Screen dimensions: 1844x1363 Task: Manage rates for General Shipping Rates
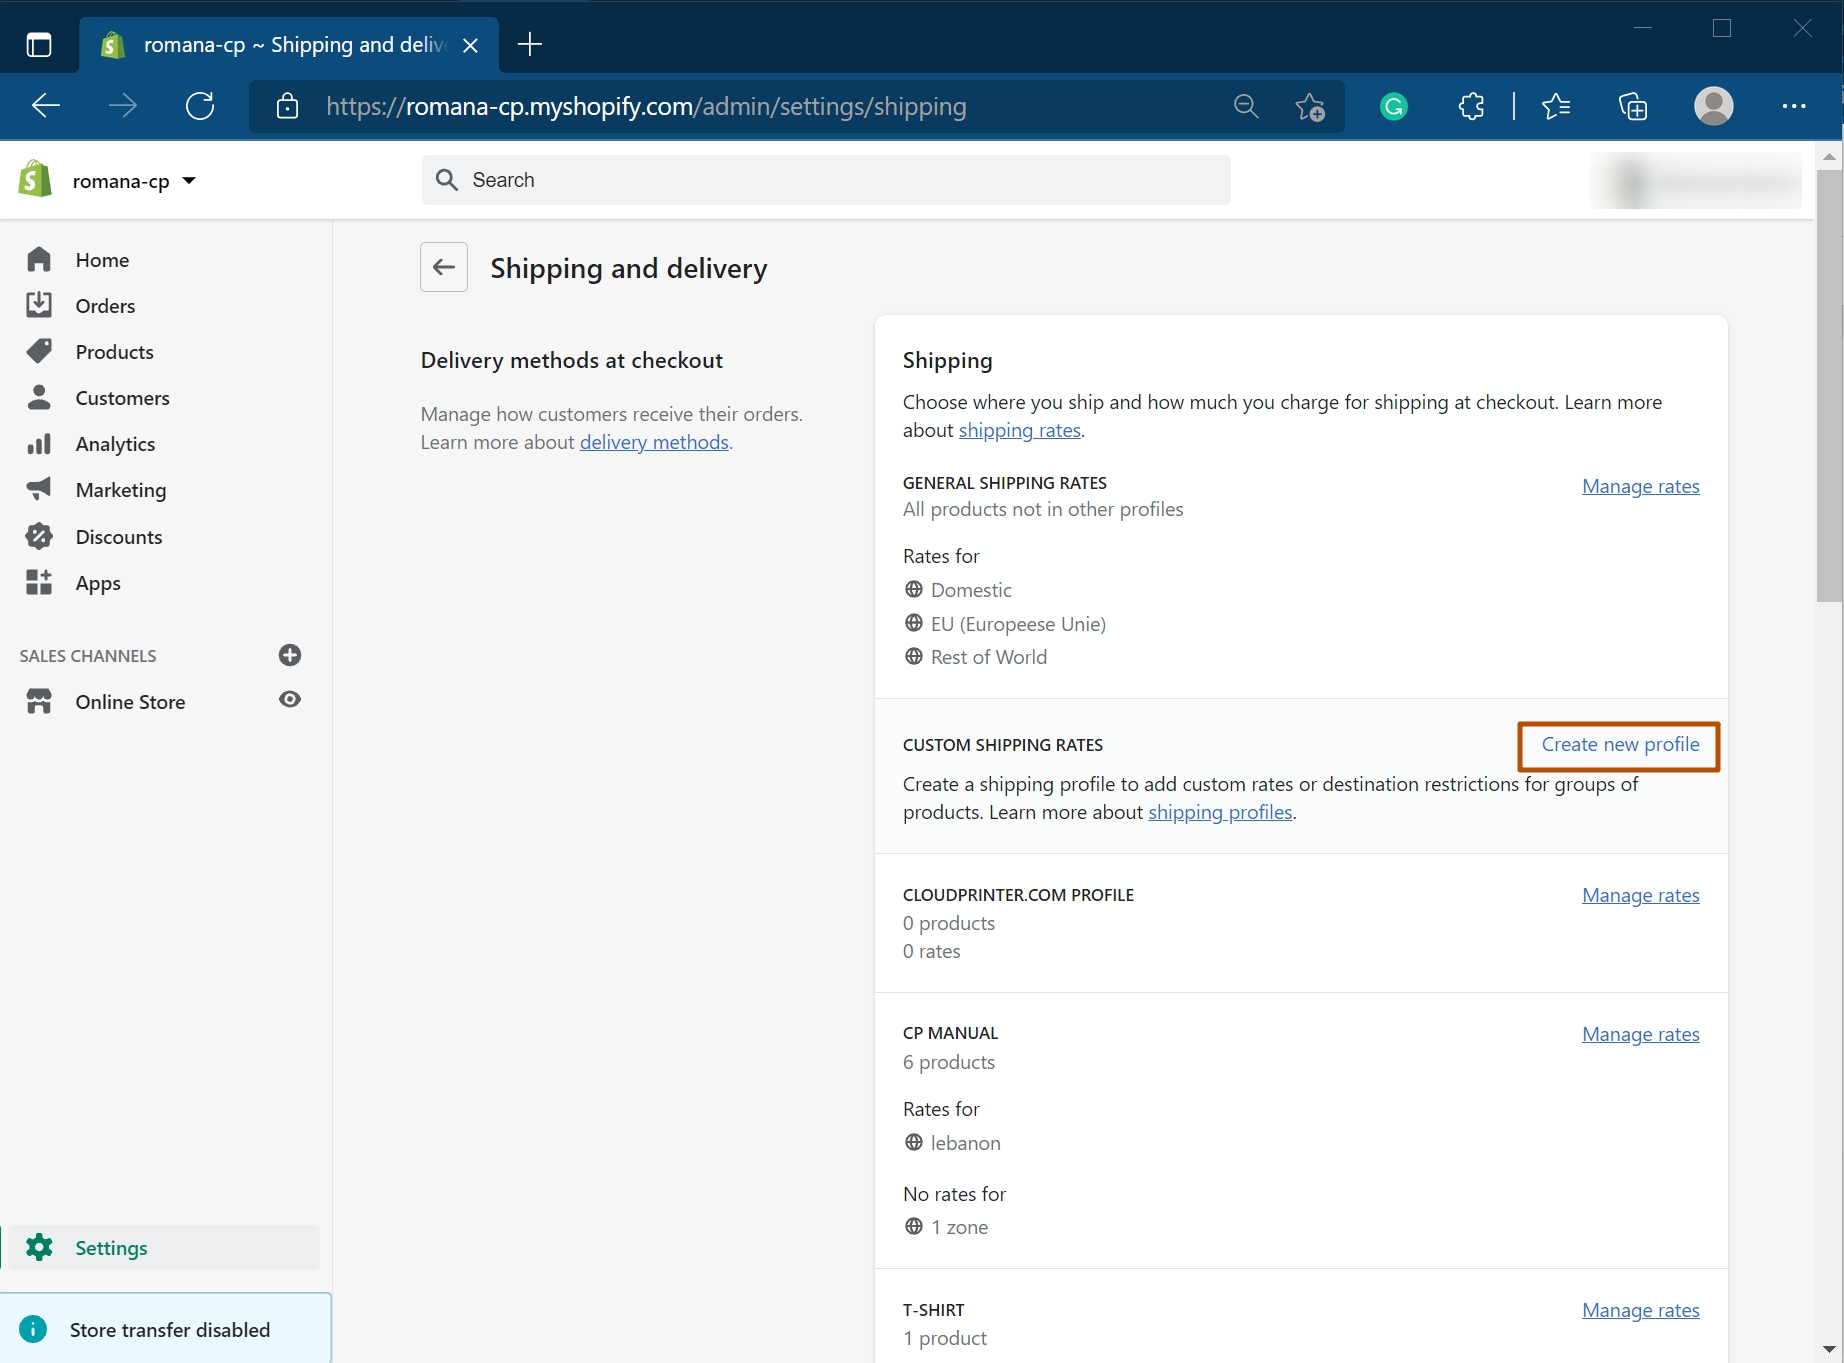[x=1640, y=486]
